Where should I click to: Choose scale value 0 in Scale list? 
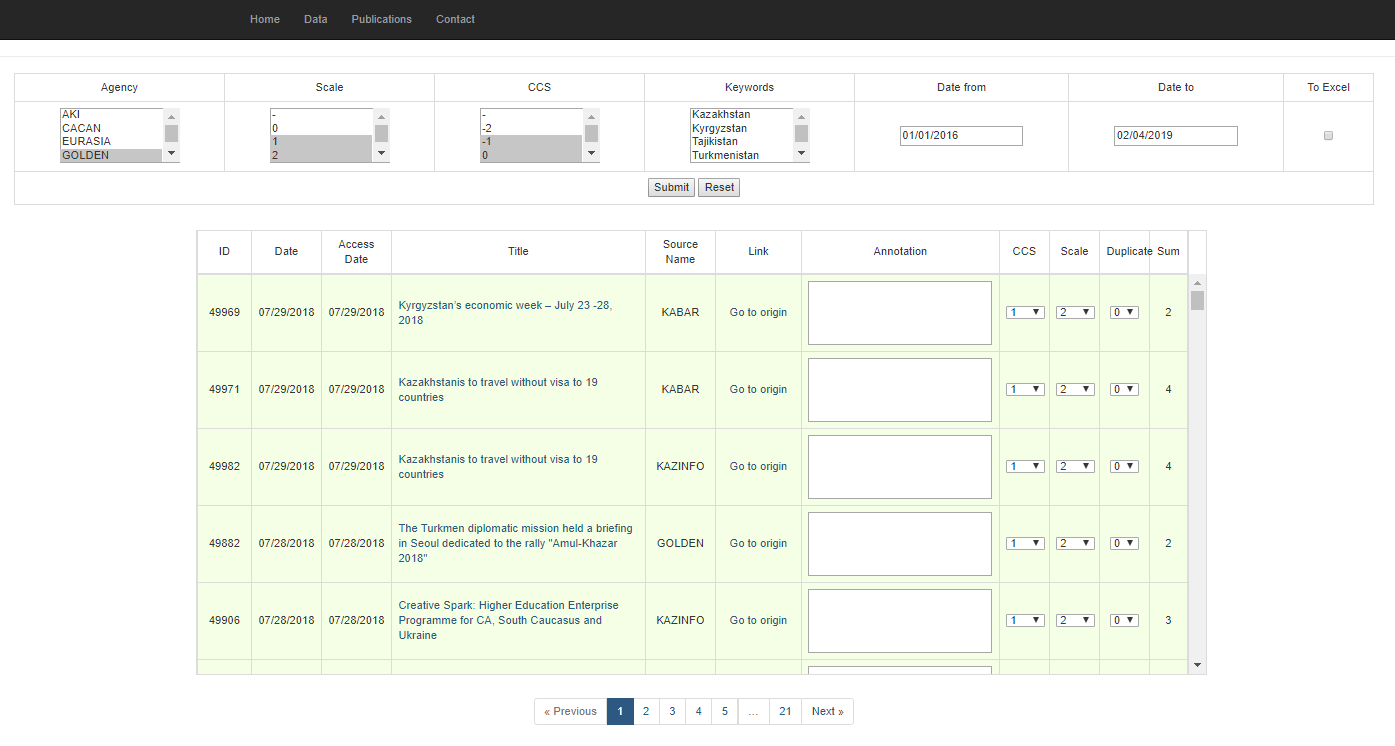(x=321, y=128)
